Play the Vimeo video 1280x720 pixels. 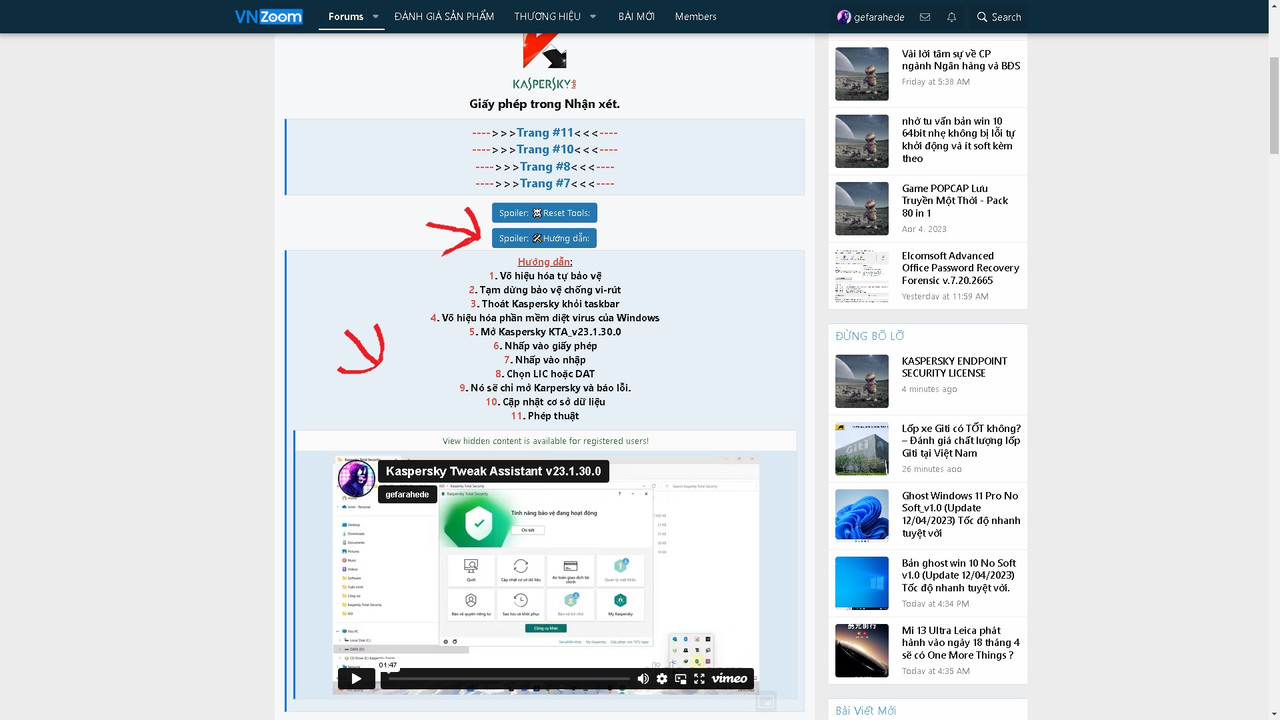tap(356, 679)
